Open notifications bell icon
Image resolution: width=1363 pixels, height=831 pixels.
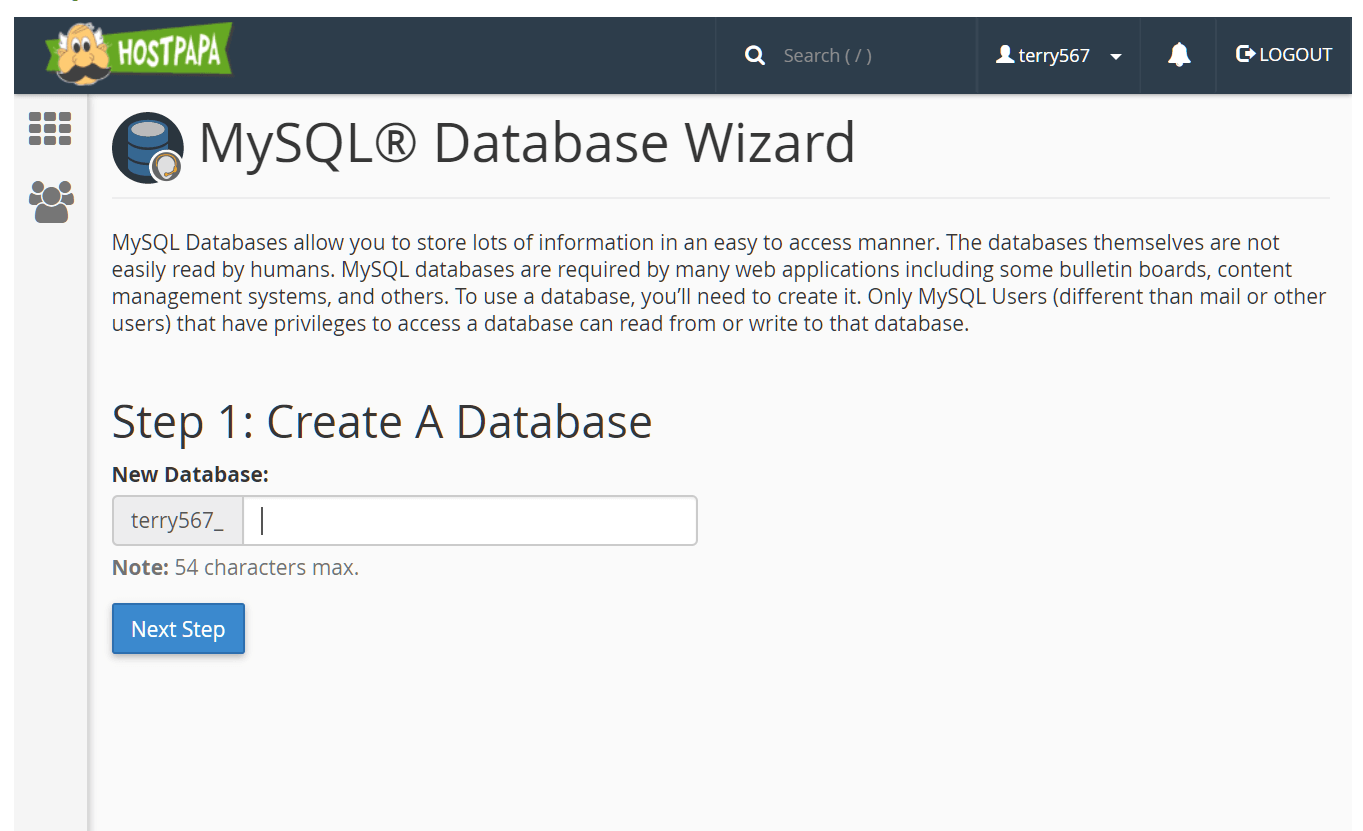[x=1179, y=55]
